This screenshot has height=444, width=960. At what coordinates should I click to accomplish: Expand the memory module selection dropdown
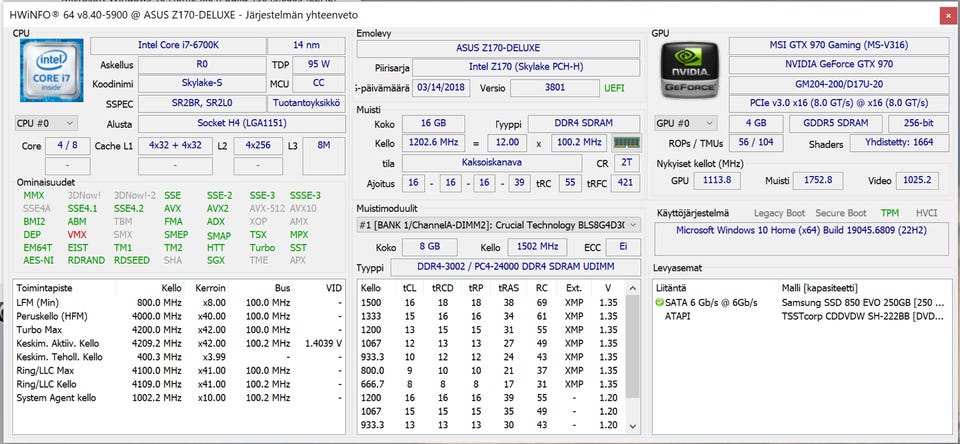pyautogui.click(x=498, y=225)
